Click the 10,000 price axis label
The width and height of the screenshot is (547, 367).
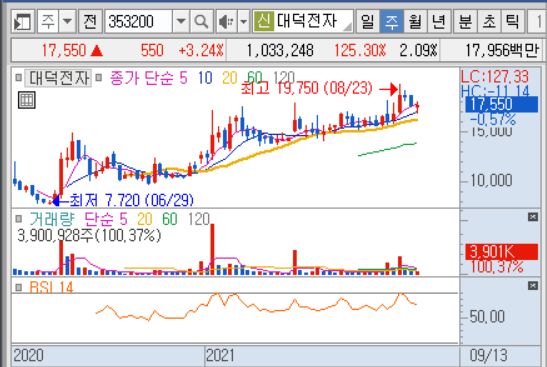pyautogui.click(x=491, y=181)
